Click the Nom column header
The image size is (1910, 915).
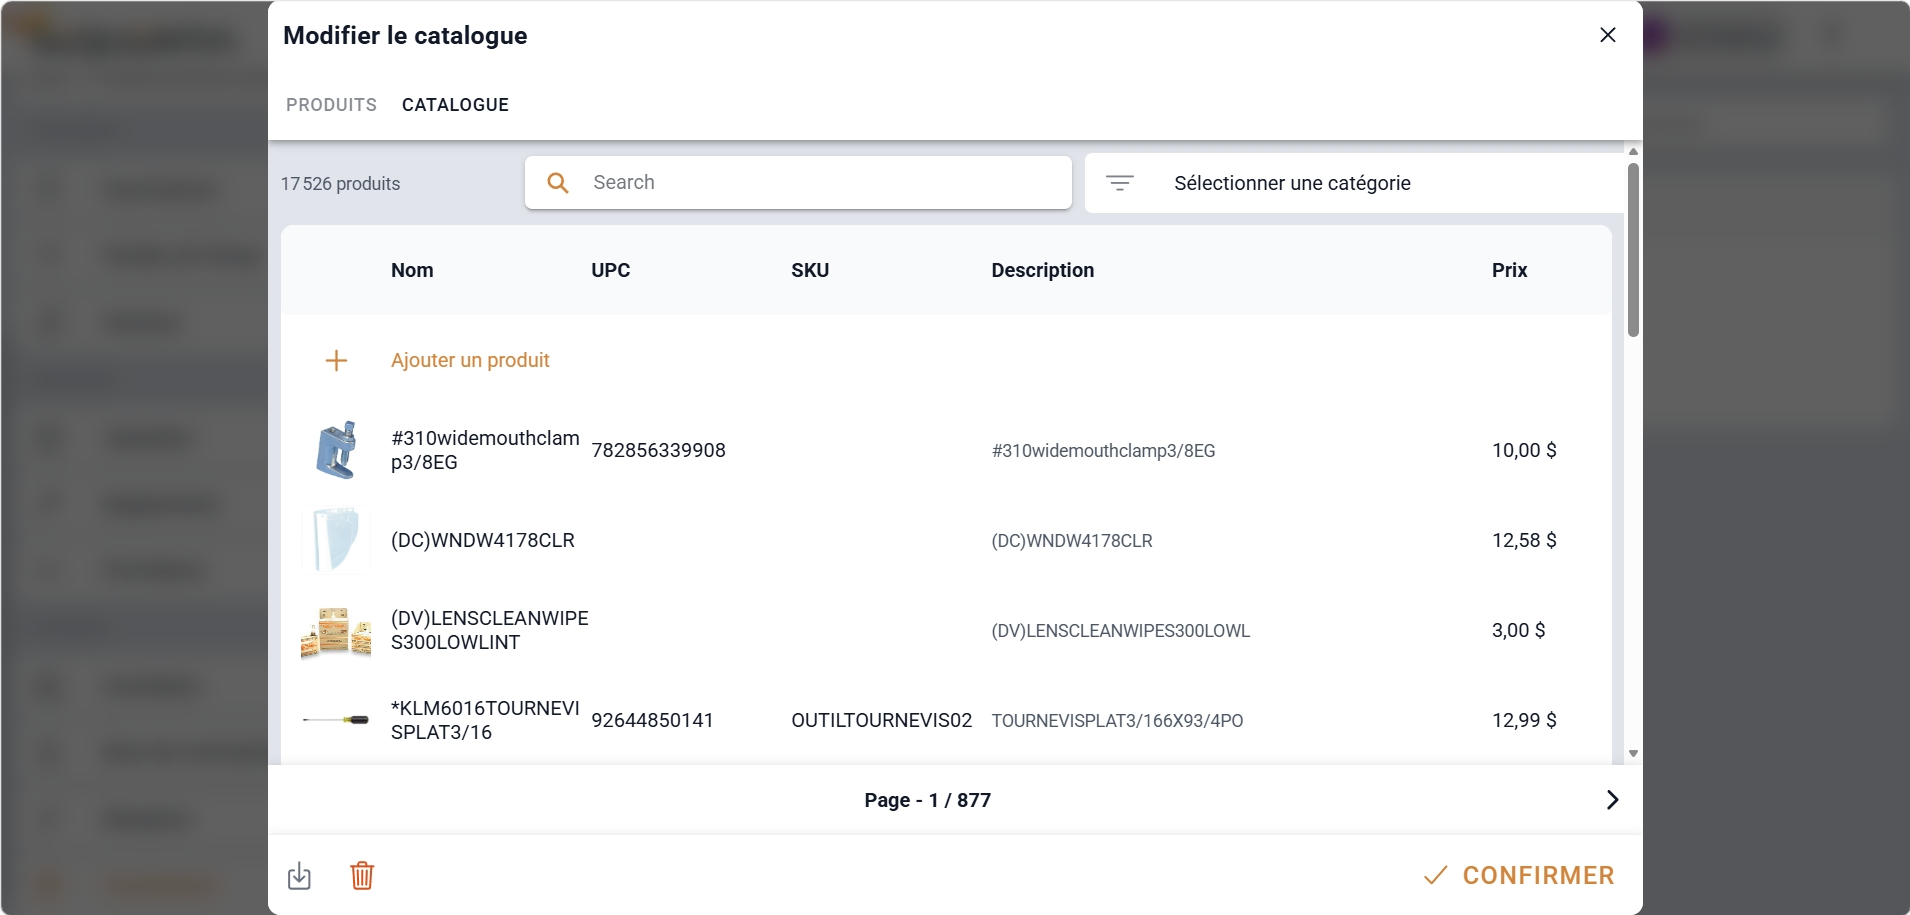pos(412,270)
